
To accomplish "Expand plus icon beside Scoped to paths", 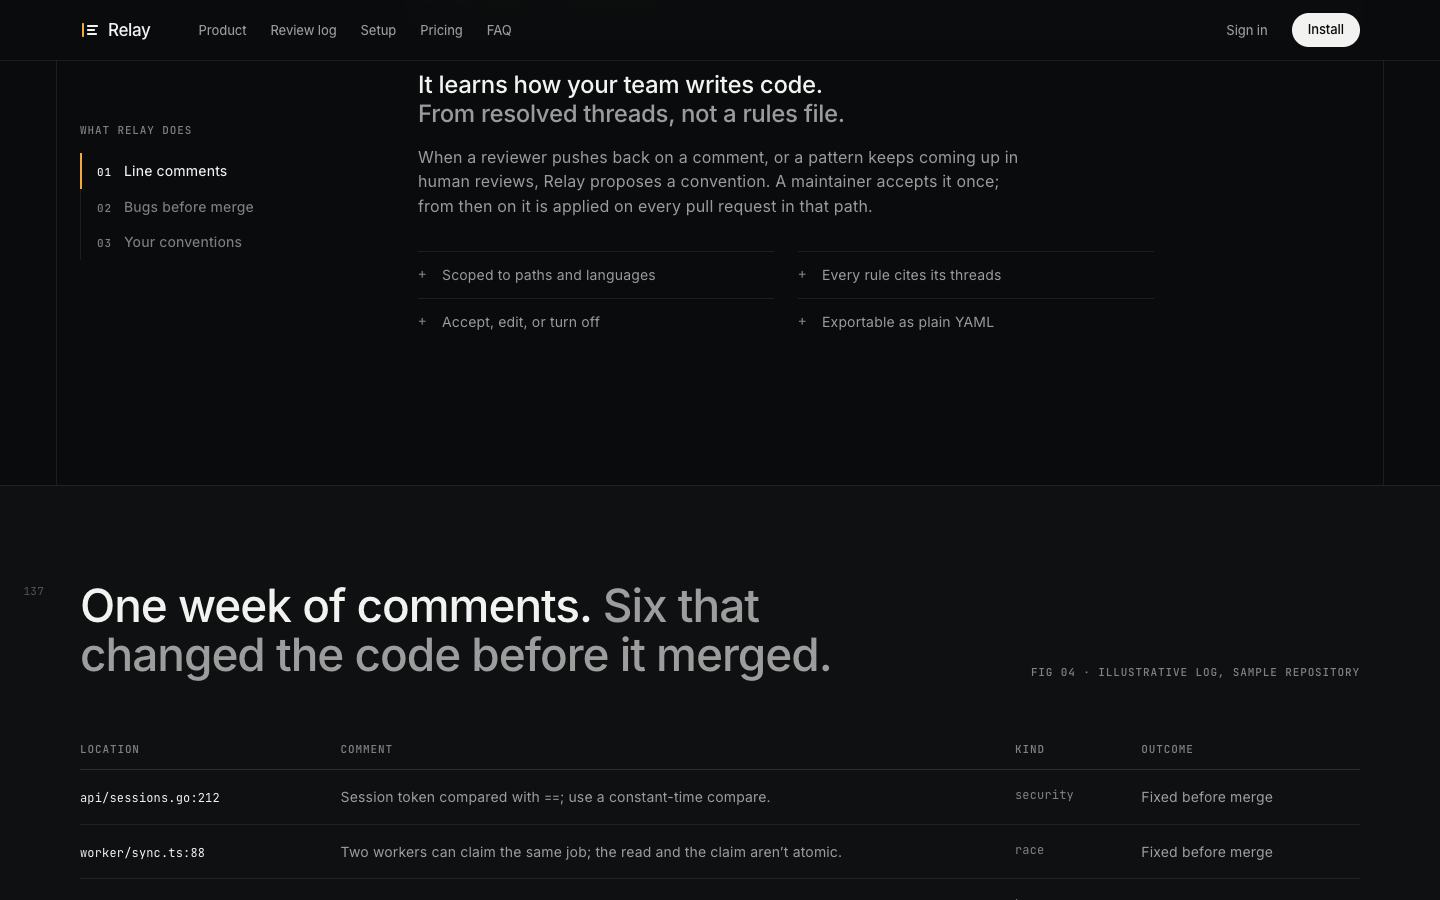I will (x=422, y=274).
